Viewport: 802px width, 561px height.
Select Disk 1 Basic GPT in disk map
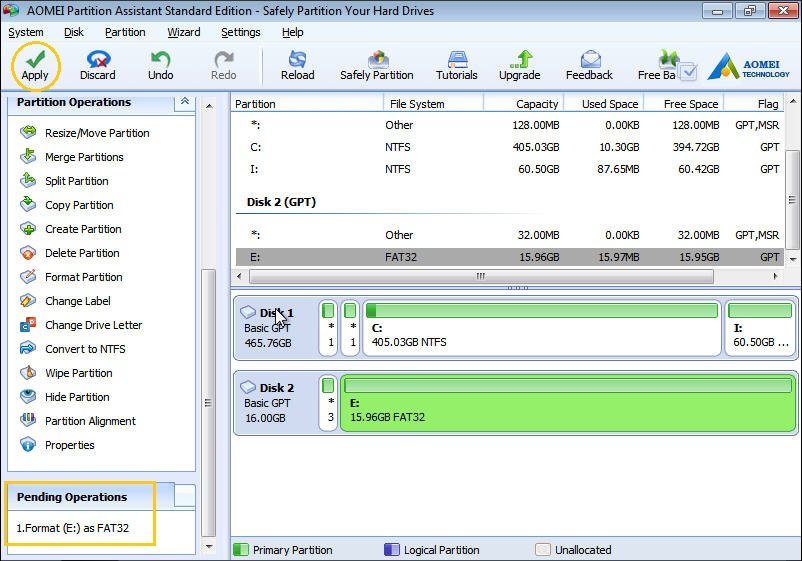coord(276,328)
